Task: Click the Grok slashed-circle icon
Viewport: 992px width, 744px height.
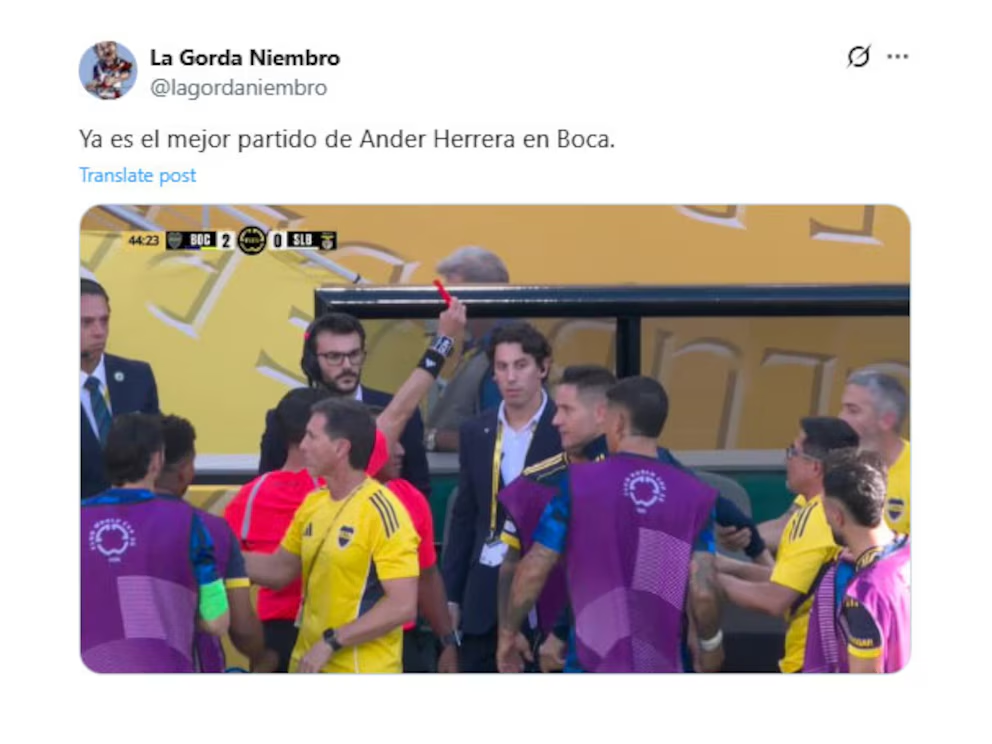Action: [859, 56]
